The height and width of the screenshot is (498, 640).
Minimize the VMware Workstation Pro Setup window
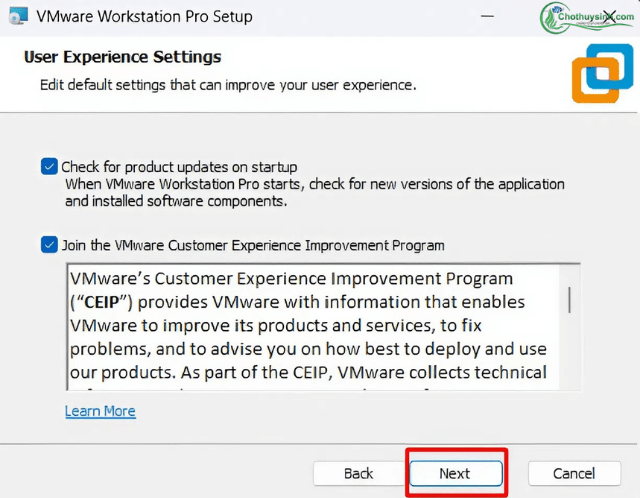pyautogui.click(x=487, y=16)
